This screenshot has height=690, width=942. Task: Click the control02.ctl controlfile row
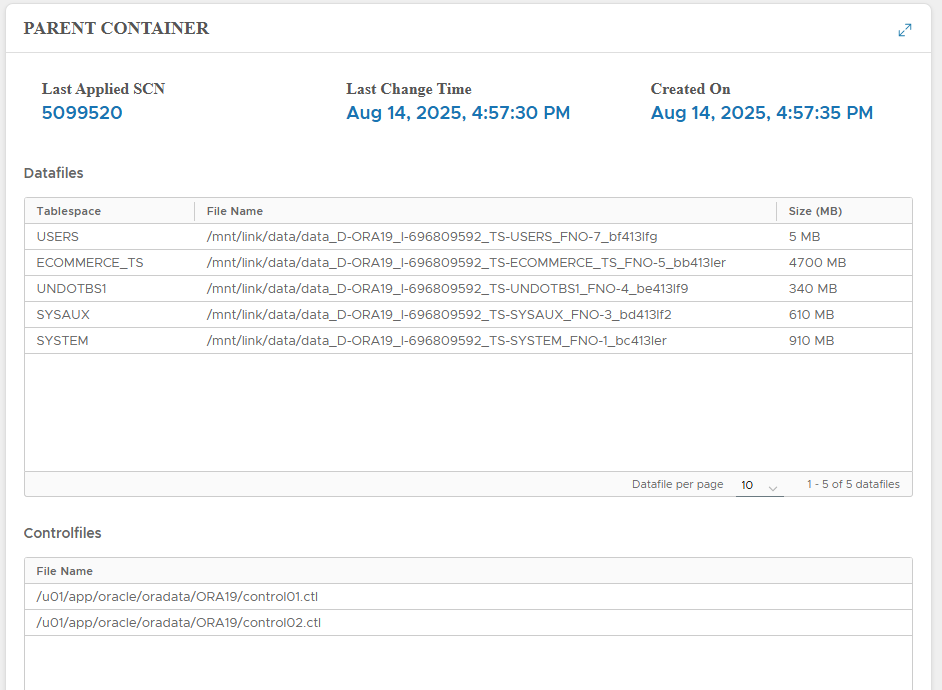(x=178, y=623)
